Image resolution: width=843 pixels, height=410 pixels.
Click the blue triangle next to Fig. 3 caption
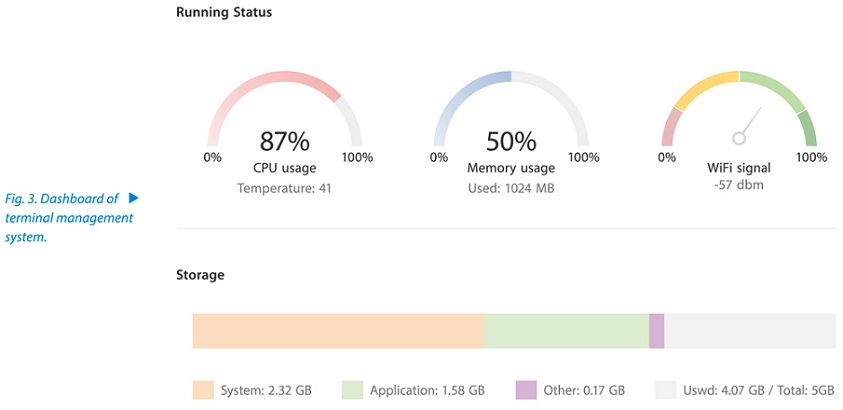click(133, 198)
